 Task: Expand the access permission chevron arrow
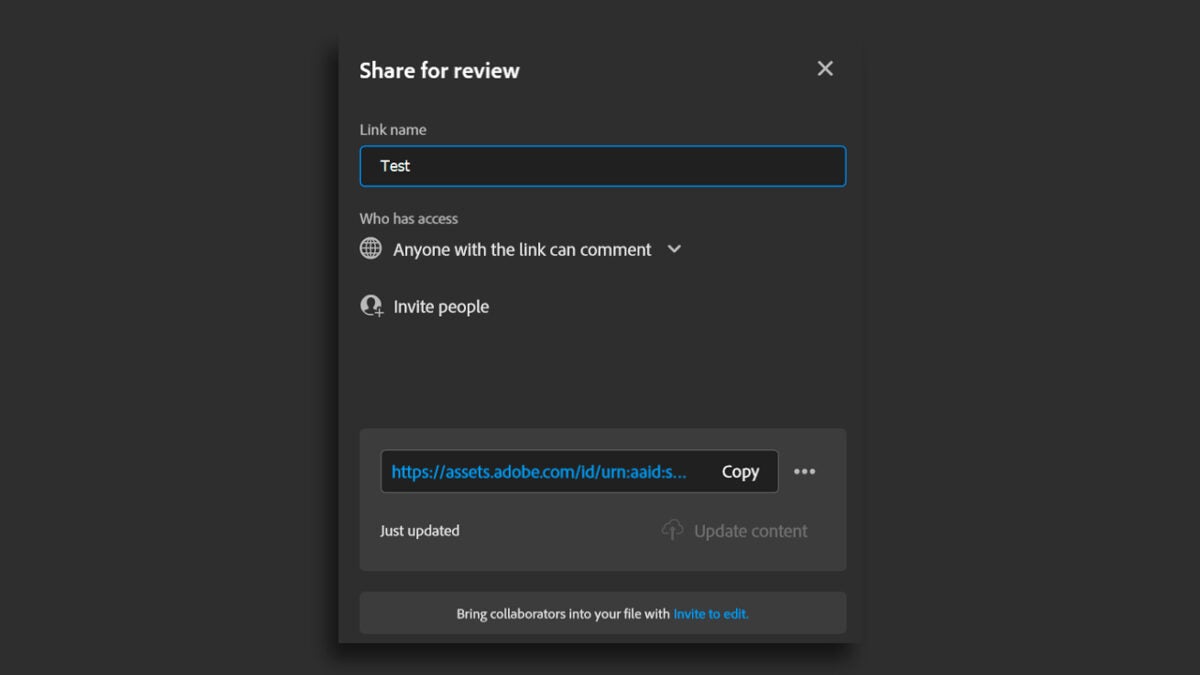674,249
